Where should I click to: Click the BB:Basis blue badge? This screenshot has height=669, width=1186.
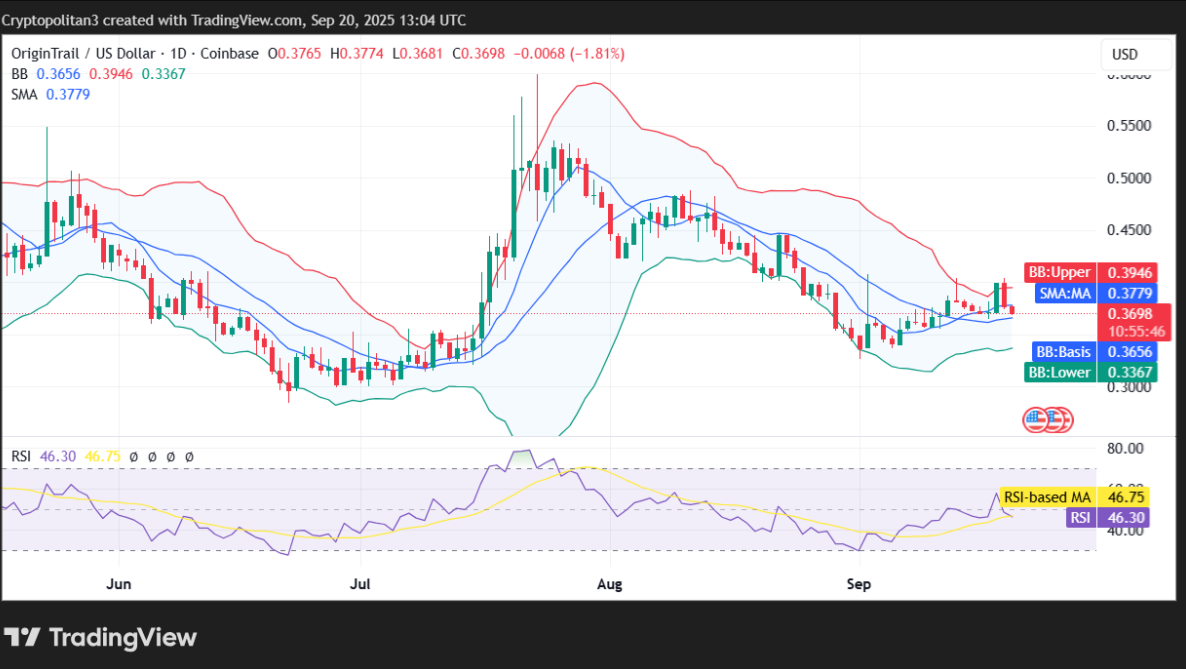click(x=1062, y=351)
